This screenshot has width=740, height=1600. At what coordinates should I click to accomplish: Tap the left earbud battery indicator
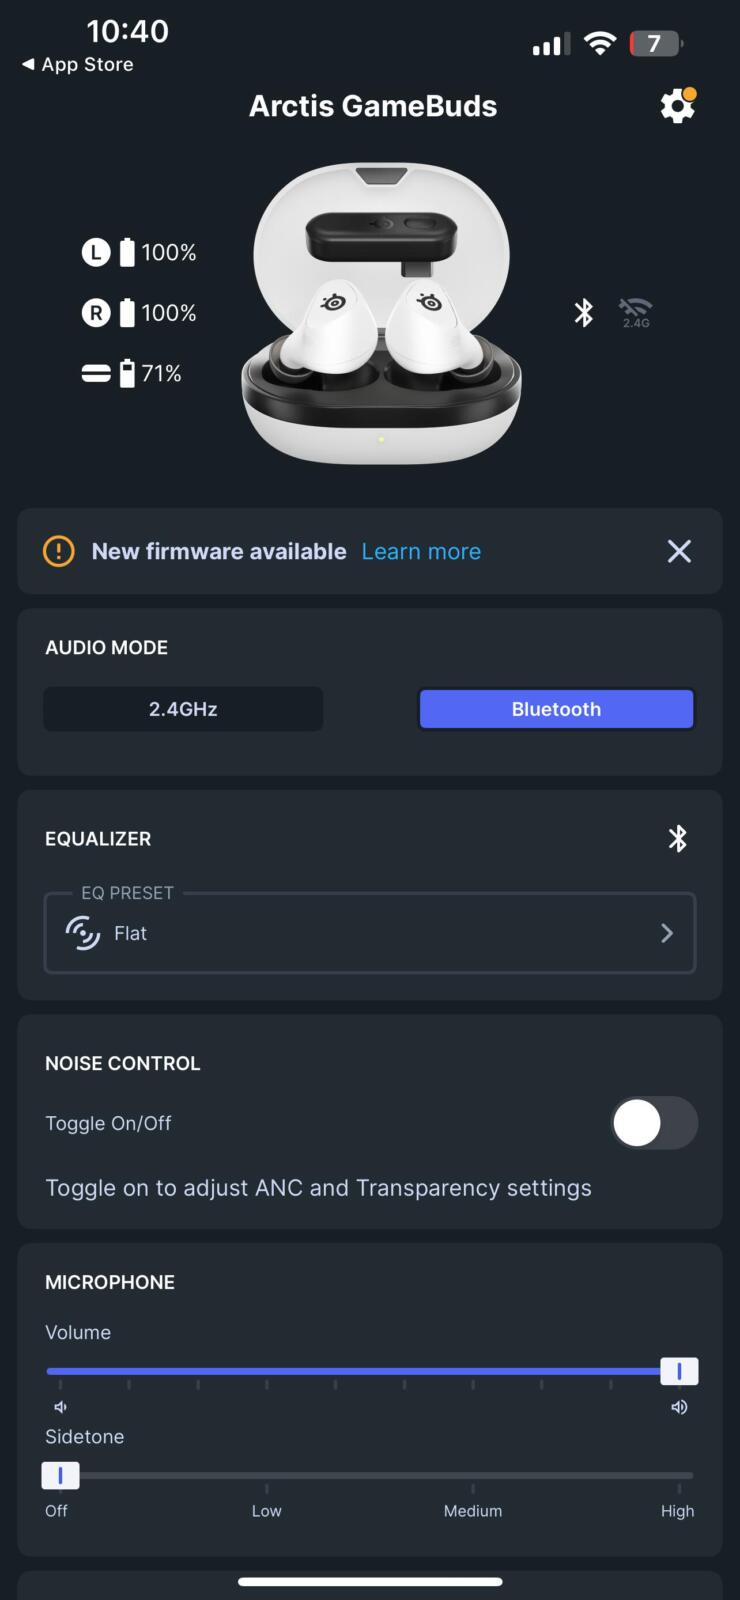(139, 252)
